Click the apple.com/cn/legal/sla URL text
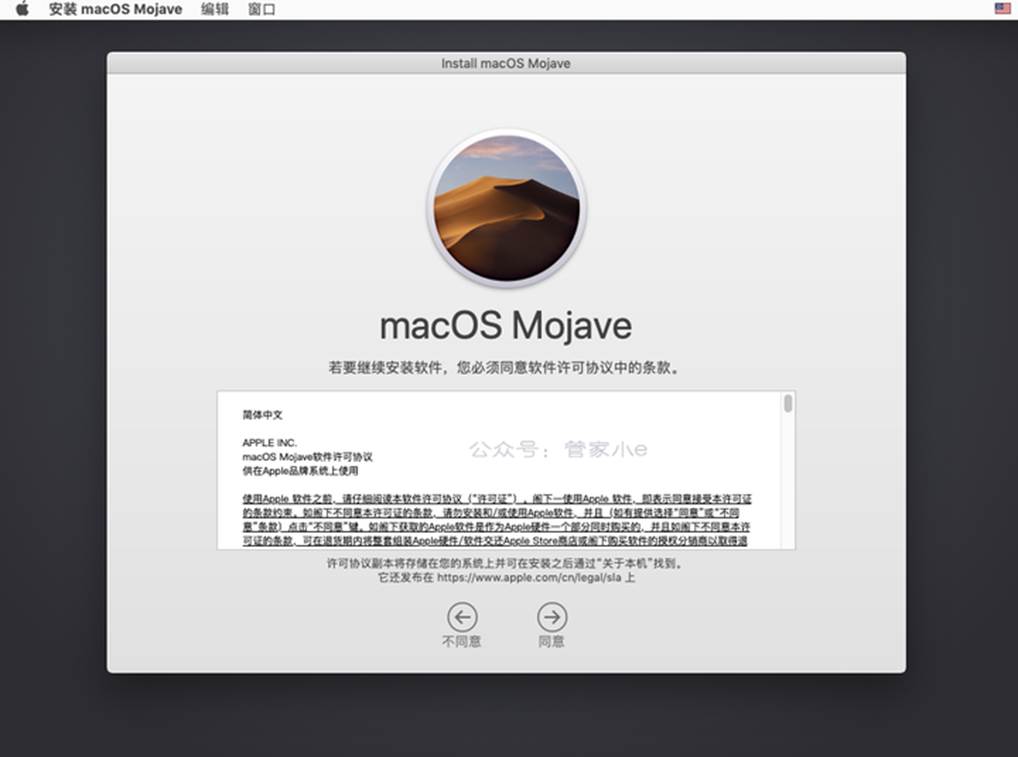 click(x=529, y=578)
